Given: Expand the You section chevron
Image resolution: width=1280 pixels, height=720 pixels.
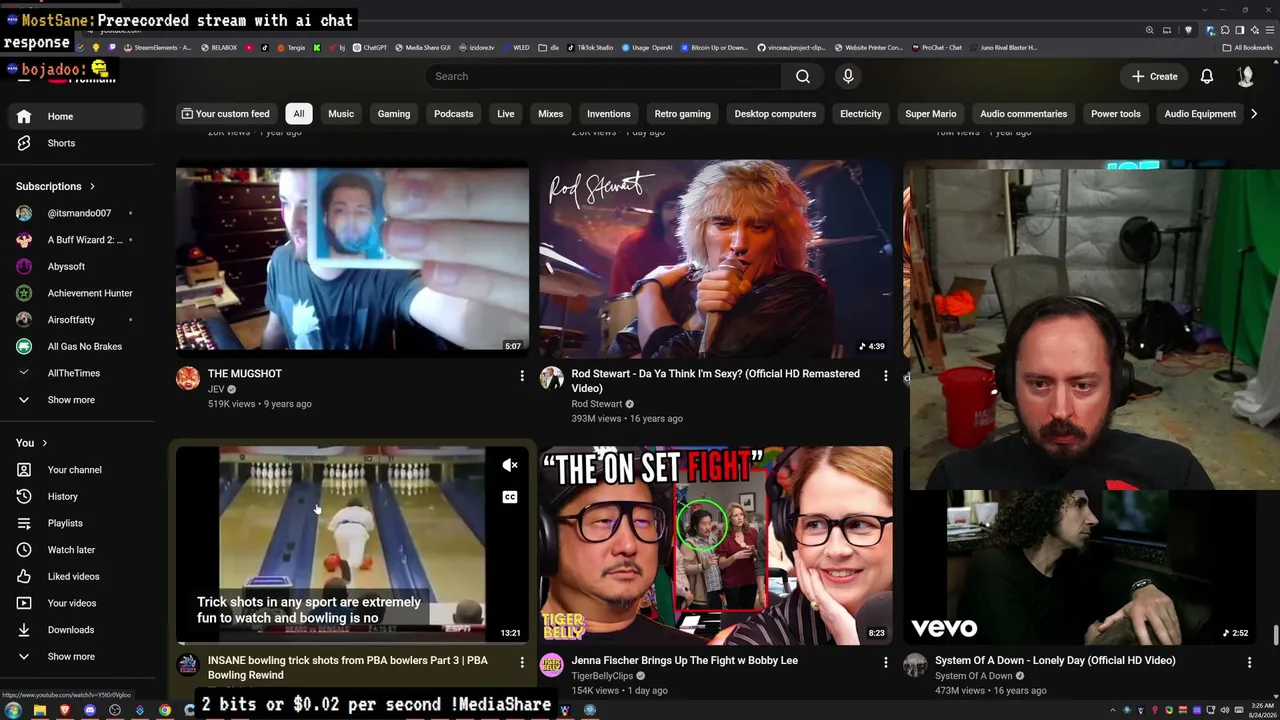Looking at the screenshot, I should pos(44,443).
